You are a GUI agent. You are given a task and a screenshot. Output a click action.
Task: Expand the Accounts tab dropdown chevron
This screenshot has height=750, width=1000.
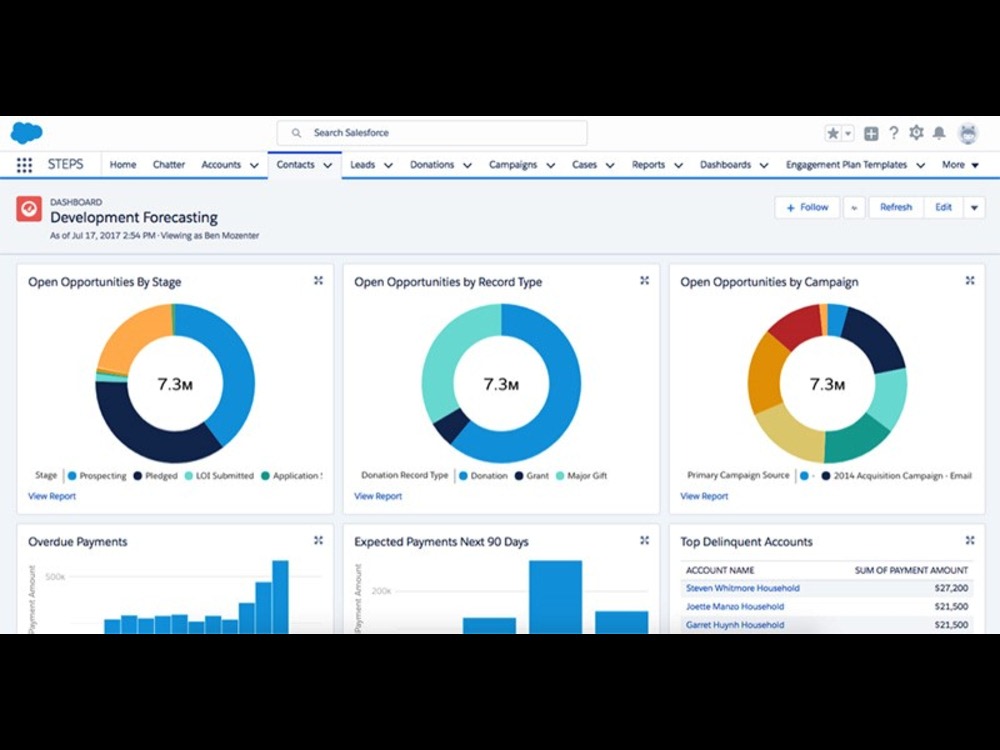coord(254,165)
